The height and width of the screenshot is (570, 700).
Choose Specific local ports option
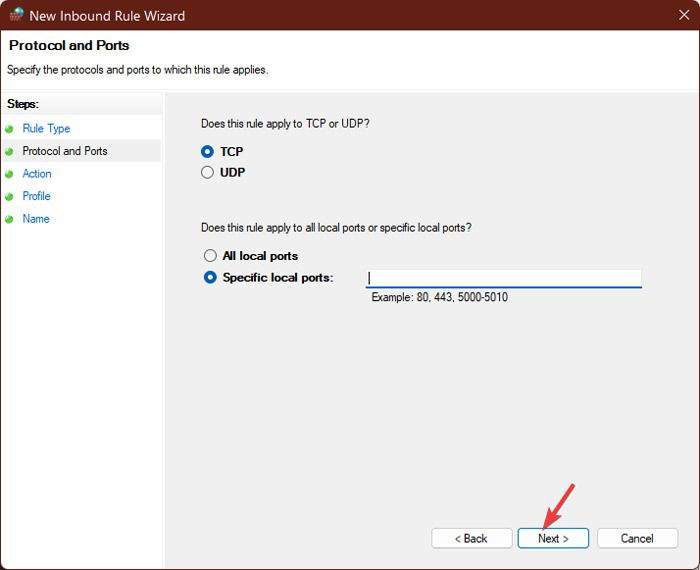tap(210, 277)
